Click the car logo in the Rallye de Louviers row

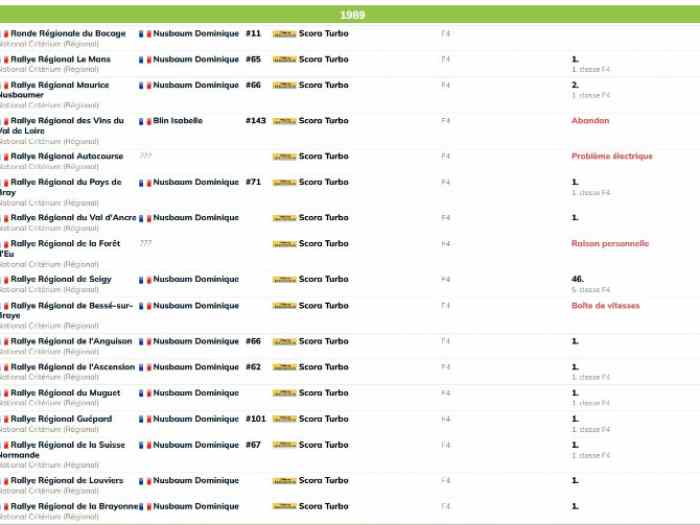click(284, 481)
